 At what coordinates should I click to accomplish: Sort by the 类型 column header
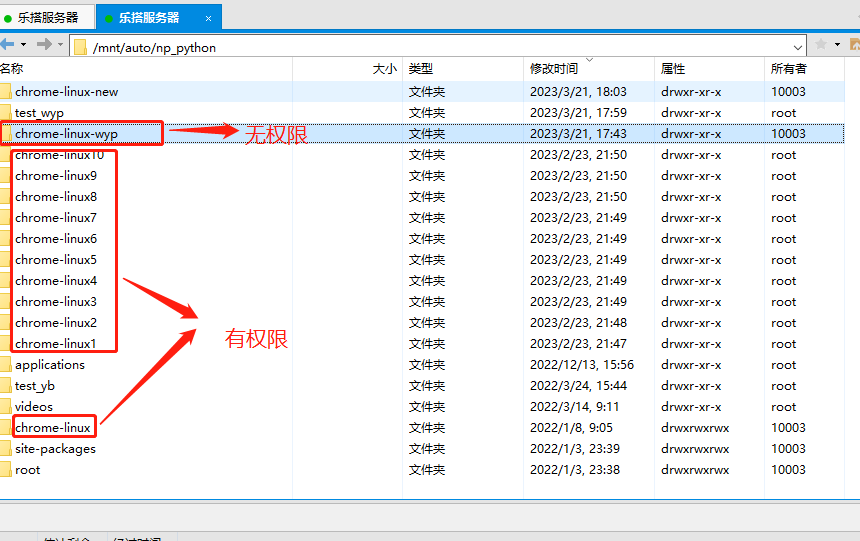point(463,69)
